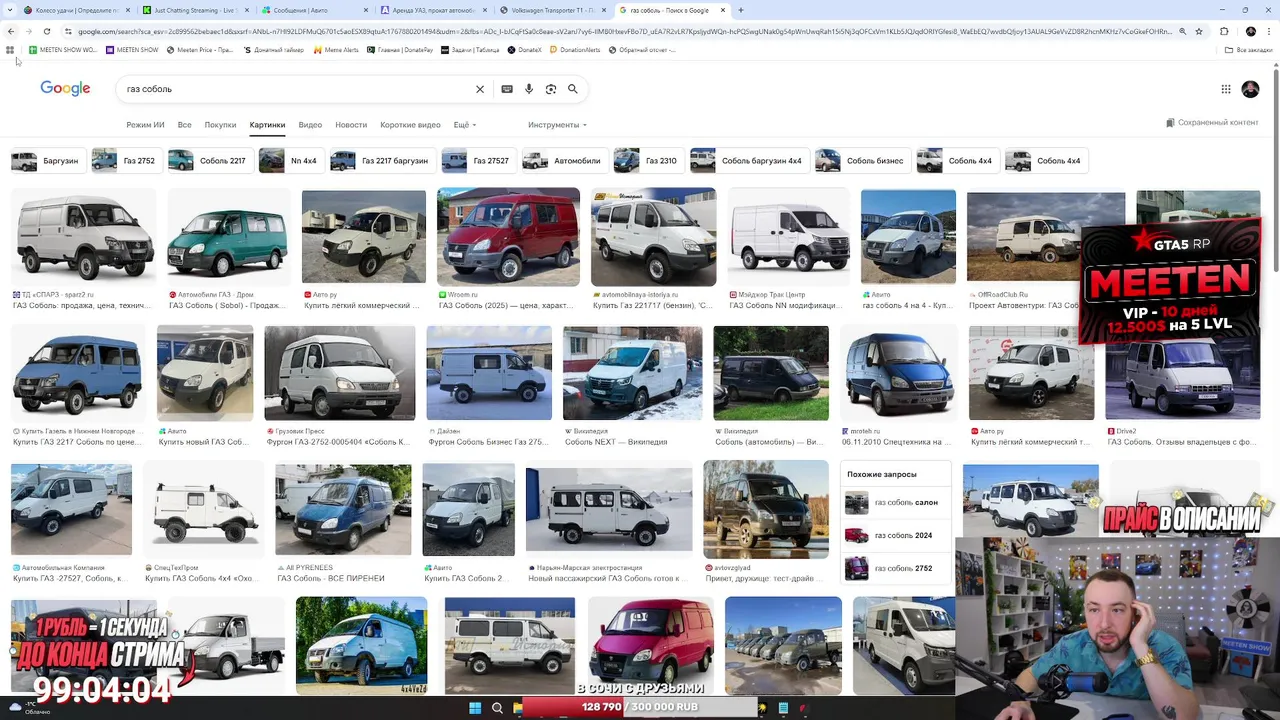Open the 'Покупки' results tab
The image size is (1280, 720).
[220, 125]
